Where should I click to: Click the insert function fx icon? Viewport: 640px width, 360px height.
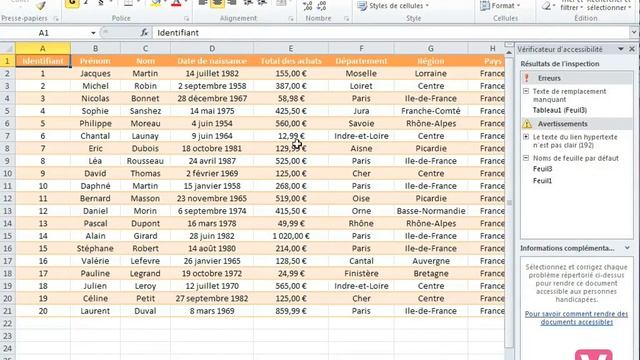point(144,33)
